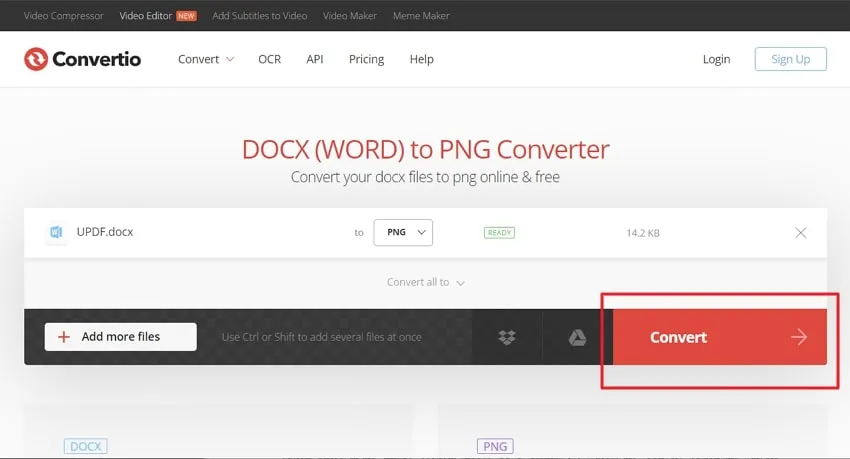This screenshot has width=850, height=459.
Task: Expand the Convert navigation menu
Action: [206, 59]
